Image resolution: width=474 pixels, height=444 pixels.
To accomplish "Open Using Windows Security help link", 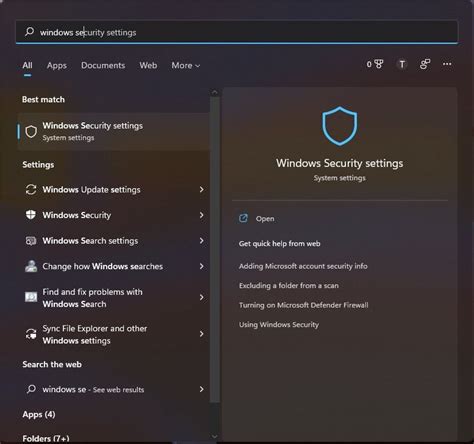I will 279,325.
